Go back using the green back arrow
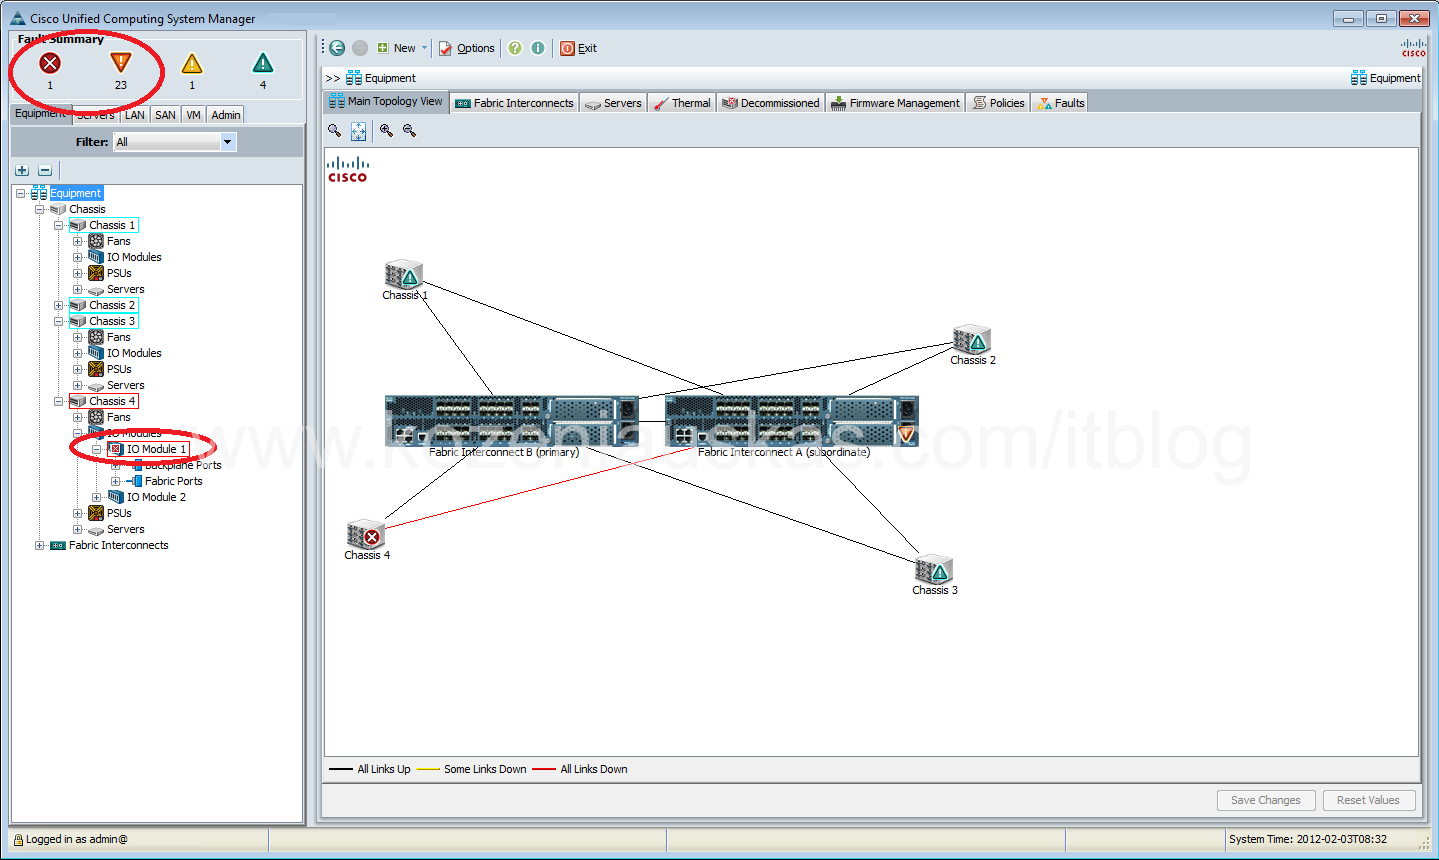This screenshot has height=860, width=1439. (337, 48)
